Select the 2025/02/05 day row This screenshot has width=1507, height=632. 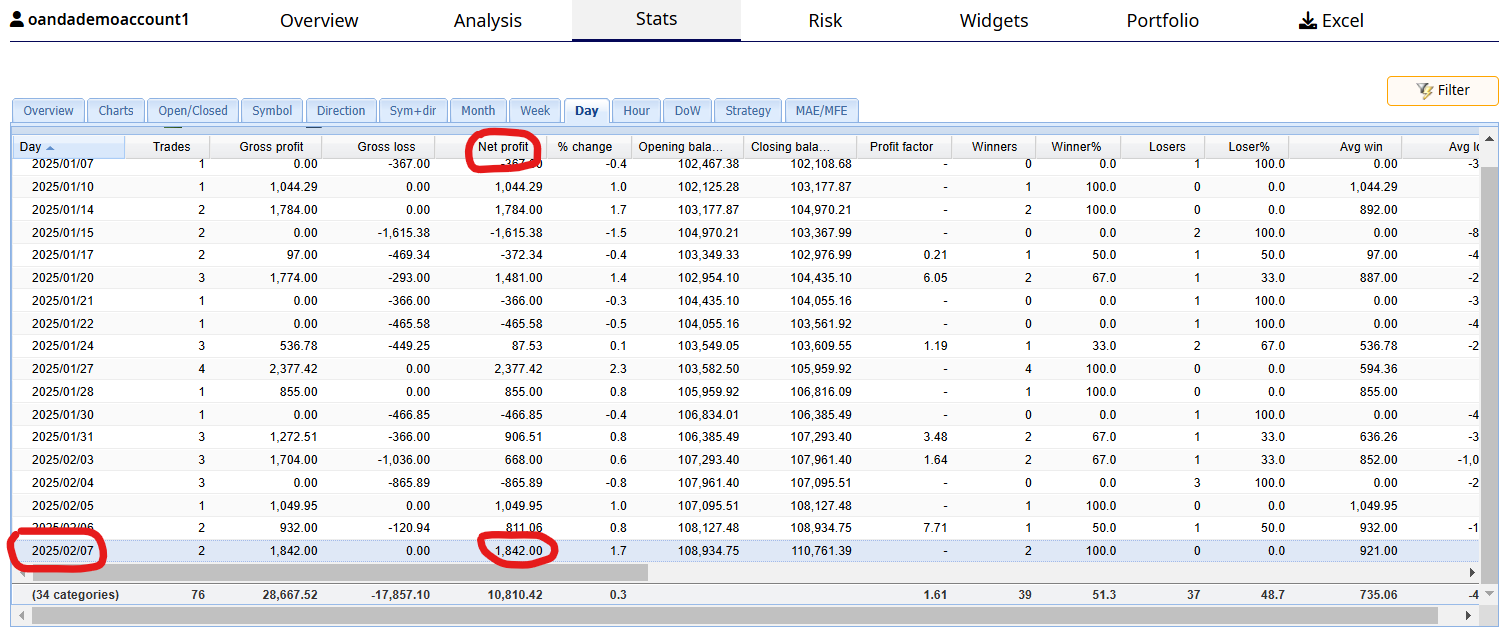[745, 505]
